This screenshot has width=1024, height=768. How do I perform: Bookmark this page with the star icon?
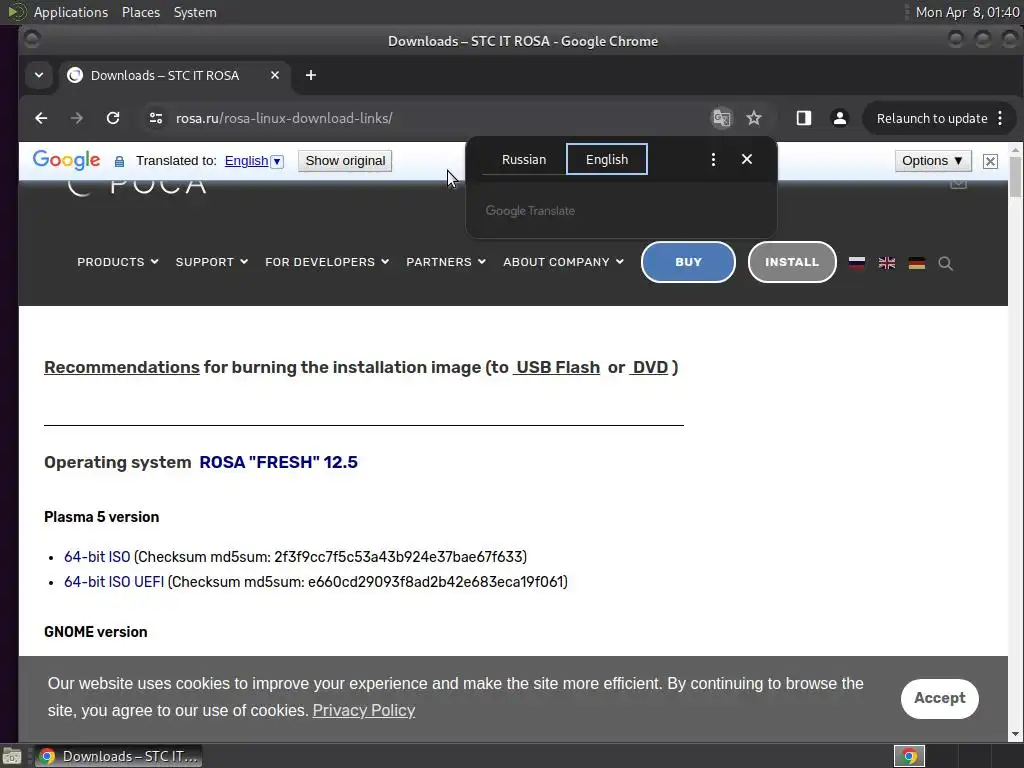click(x=754, y=118)
